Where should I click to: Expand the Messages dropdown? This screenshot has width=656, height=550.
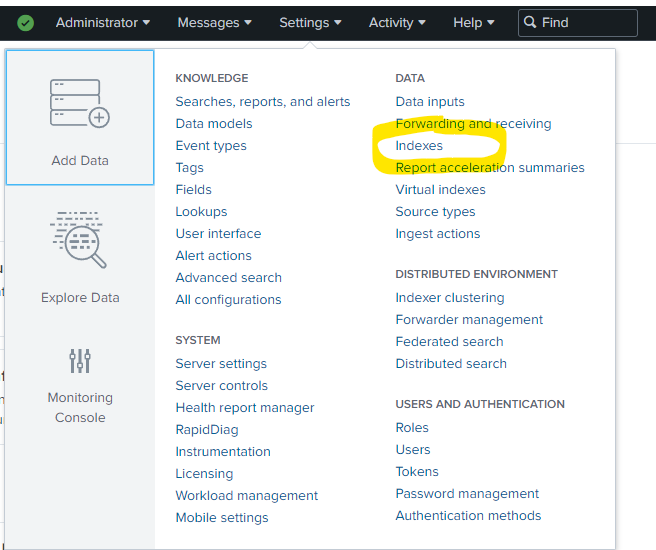pos(215,23)
